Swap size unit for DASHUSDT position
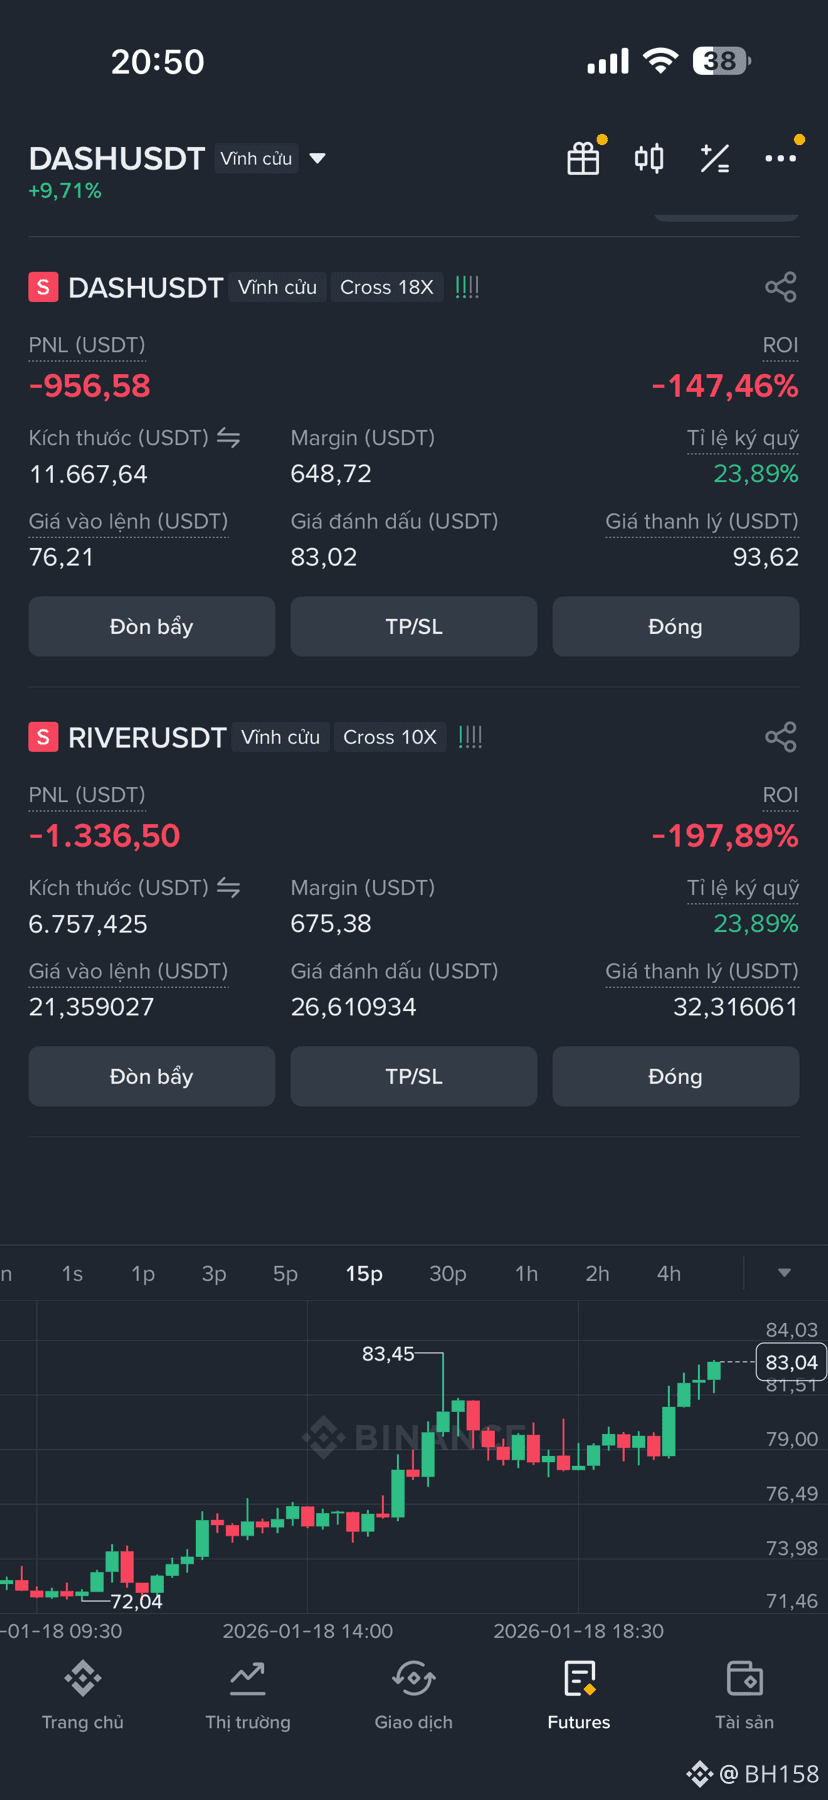The height and width of the screenshot is (1800, 828). (228, 438)
